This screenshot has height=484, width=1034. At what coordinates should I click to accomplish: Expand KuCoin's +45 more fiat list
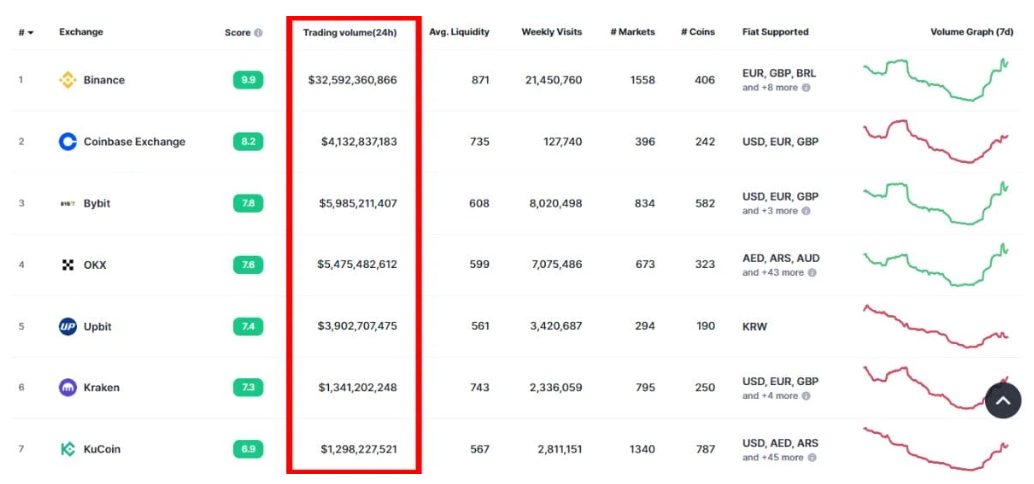pos(777,458)
